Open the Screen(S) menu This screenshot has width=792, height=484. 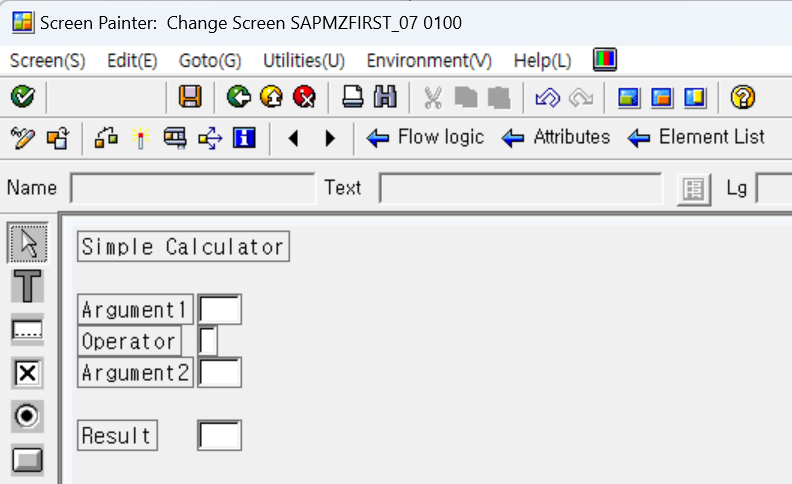[x=47, y=61]
